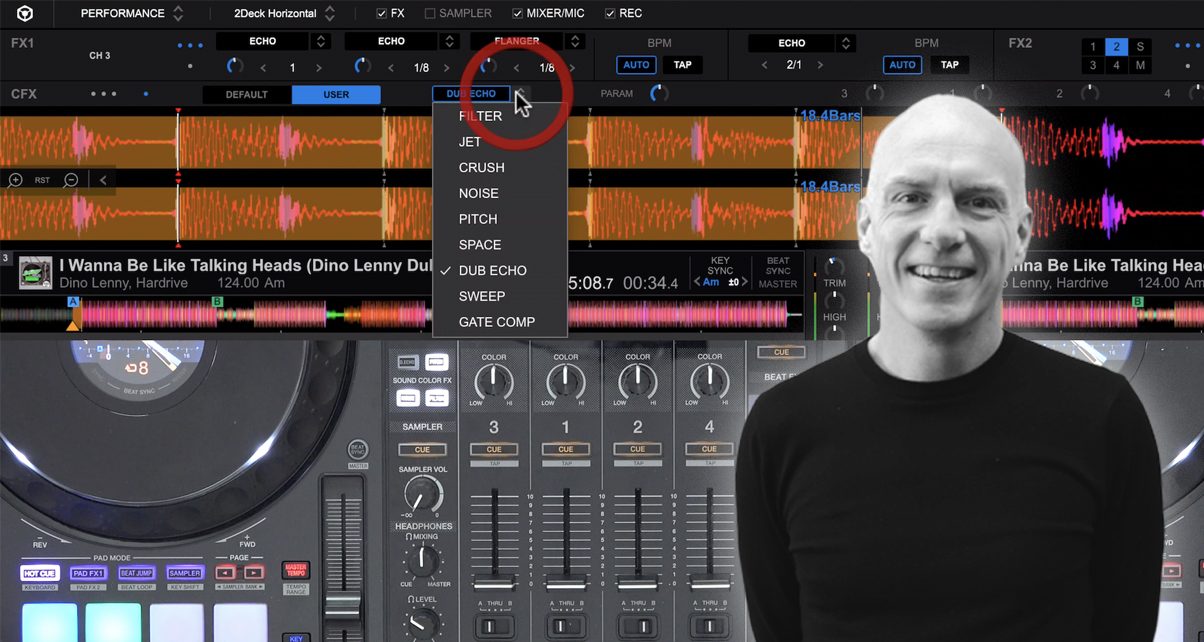This screenshot has height=642, width=1204.
Task: Enable the SAMPLER panel checkbox
Action: click(430, 14)
